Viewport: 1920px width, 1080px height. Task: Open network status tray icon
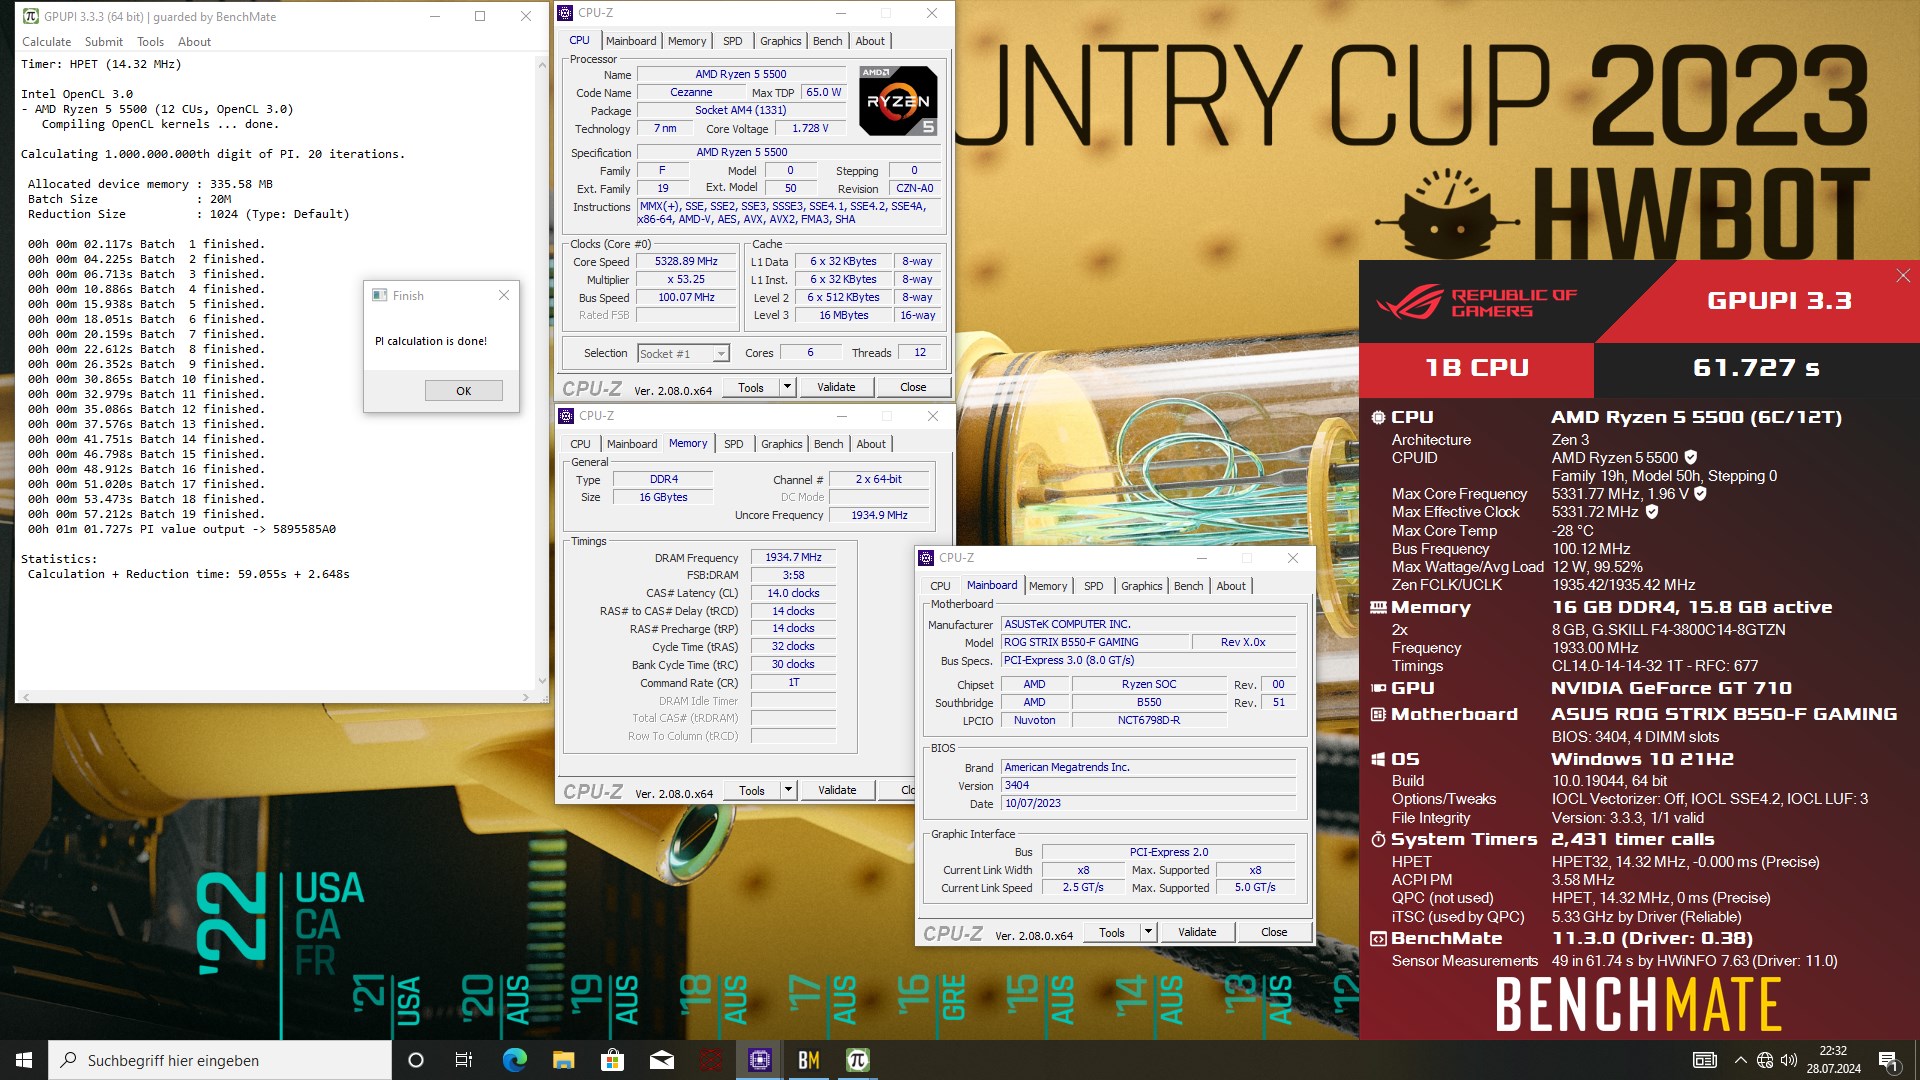coord(1765,1060)
